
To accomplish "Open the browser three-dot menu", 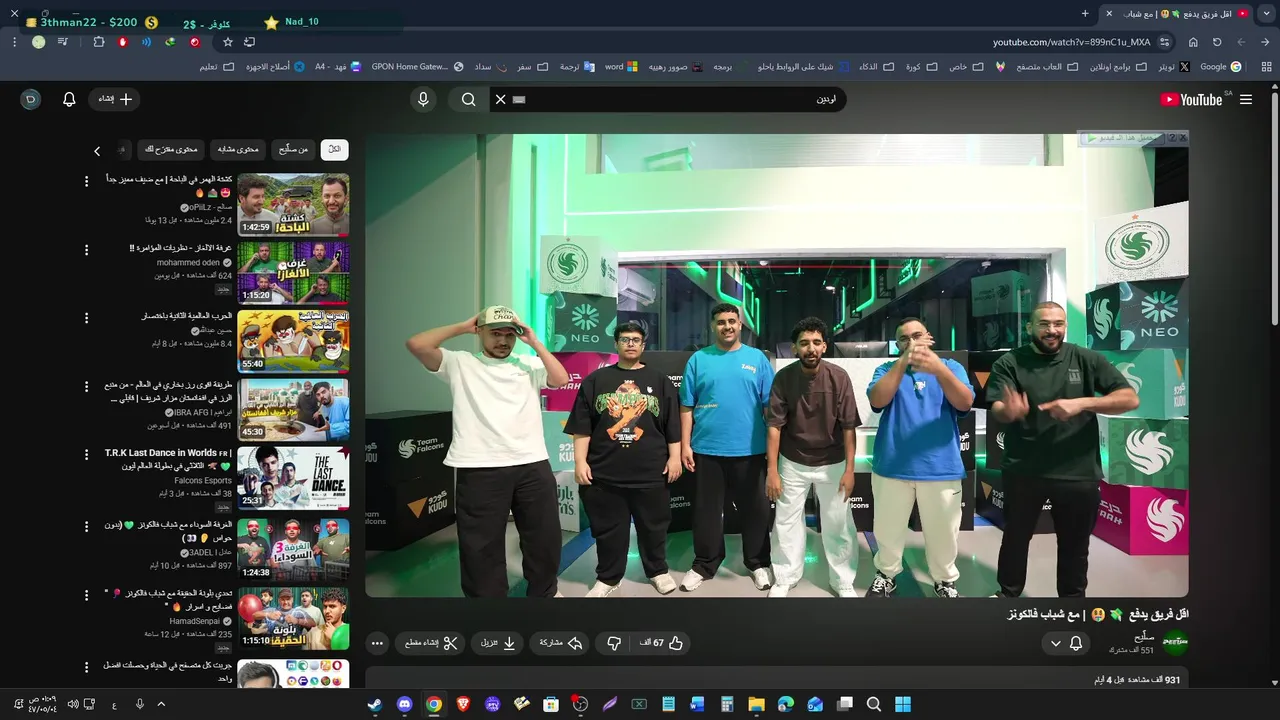I will pos(14,42).
